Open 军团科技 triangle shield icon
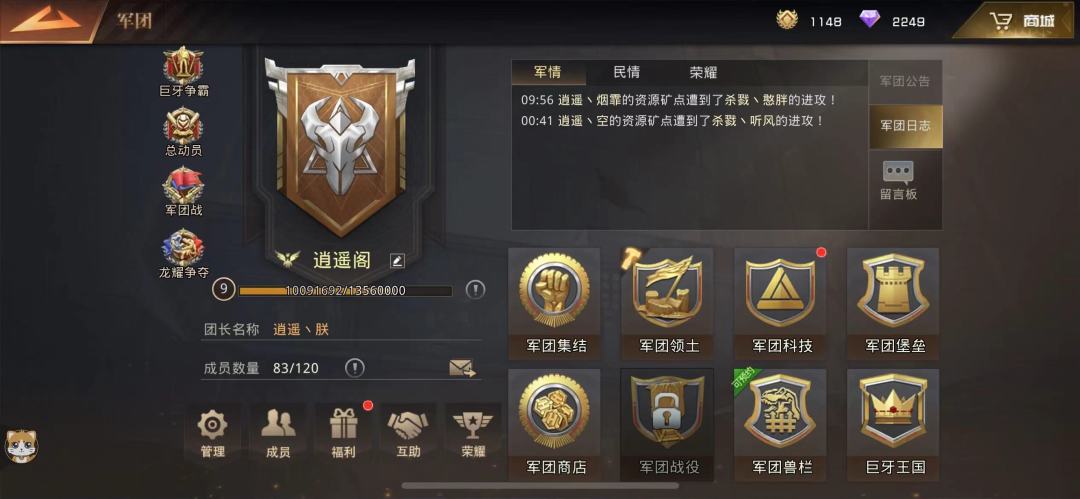 pos(780,303)
